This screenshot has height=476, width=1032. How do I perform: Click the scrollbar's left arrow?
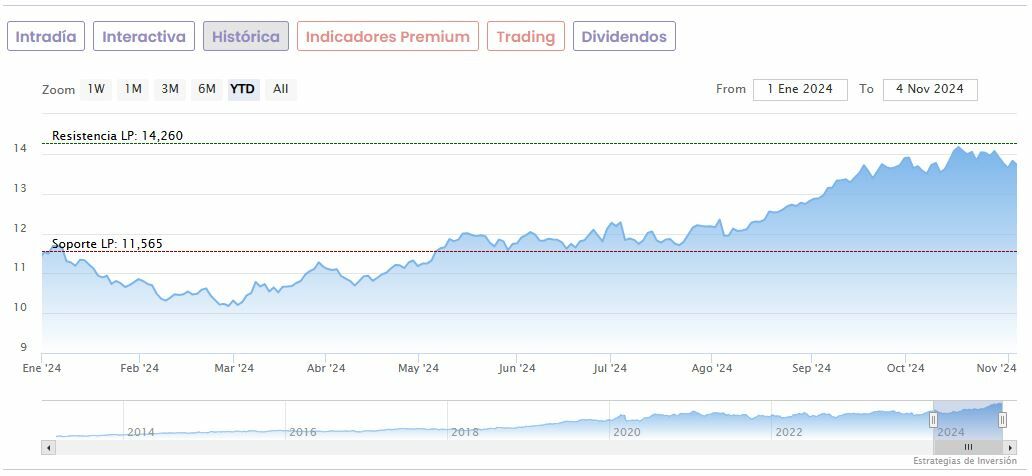48,447
